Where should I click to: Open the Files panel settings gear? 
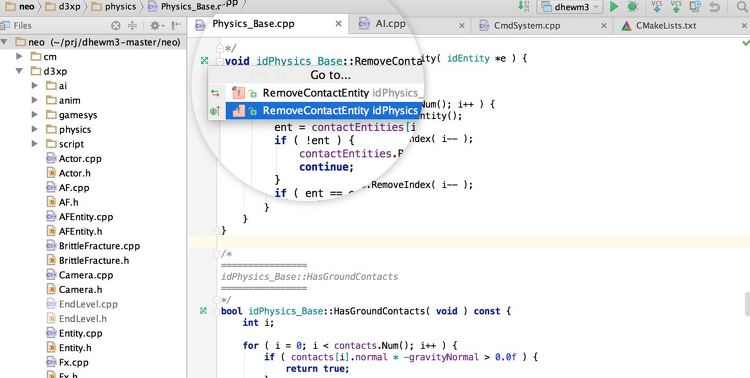(155, 26)
